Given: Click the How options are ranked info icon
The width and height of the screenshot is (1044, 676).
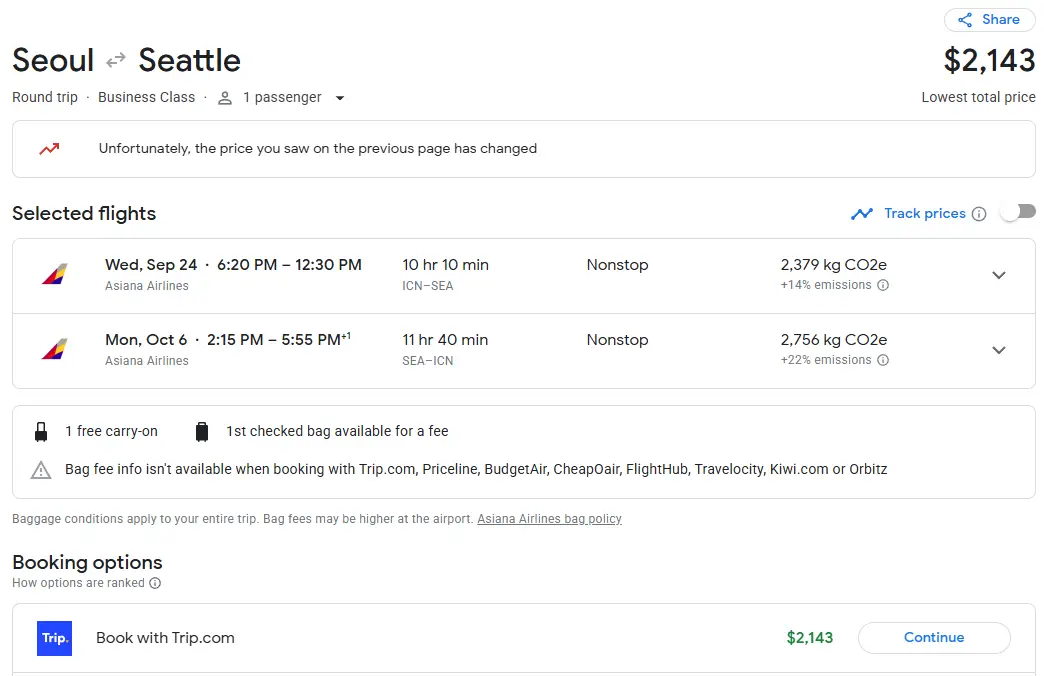Looking at the screenshot, I should tap(155, 583).
